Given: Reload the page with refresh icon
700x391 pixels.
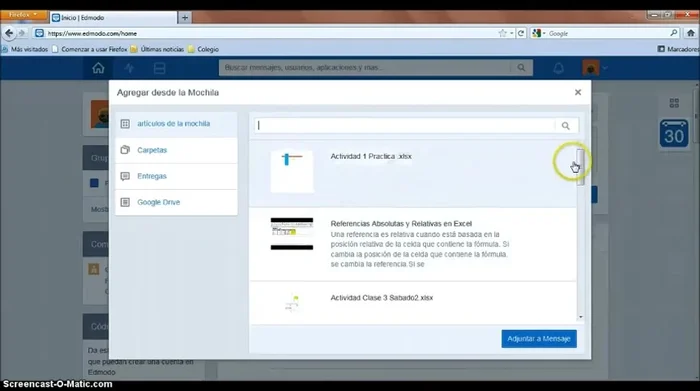Looking at the screenshot, I should [521, 33].
